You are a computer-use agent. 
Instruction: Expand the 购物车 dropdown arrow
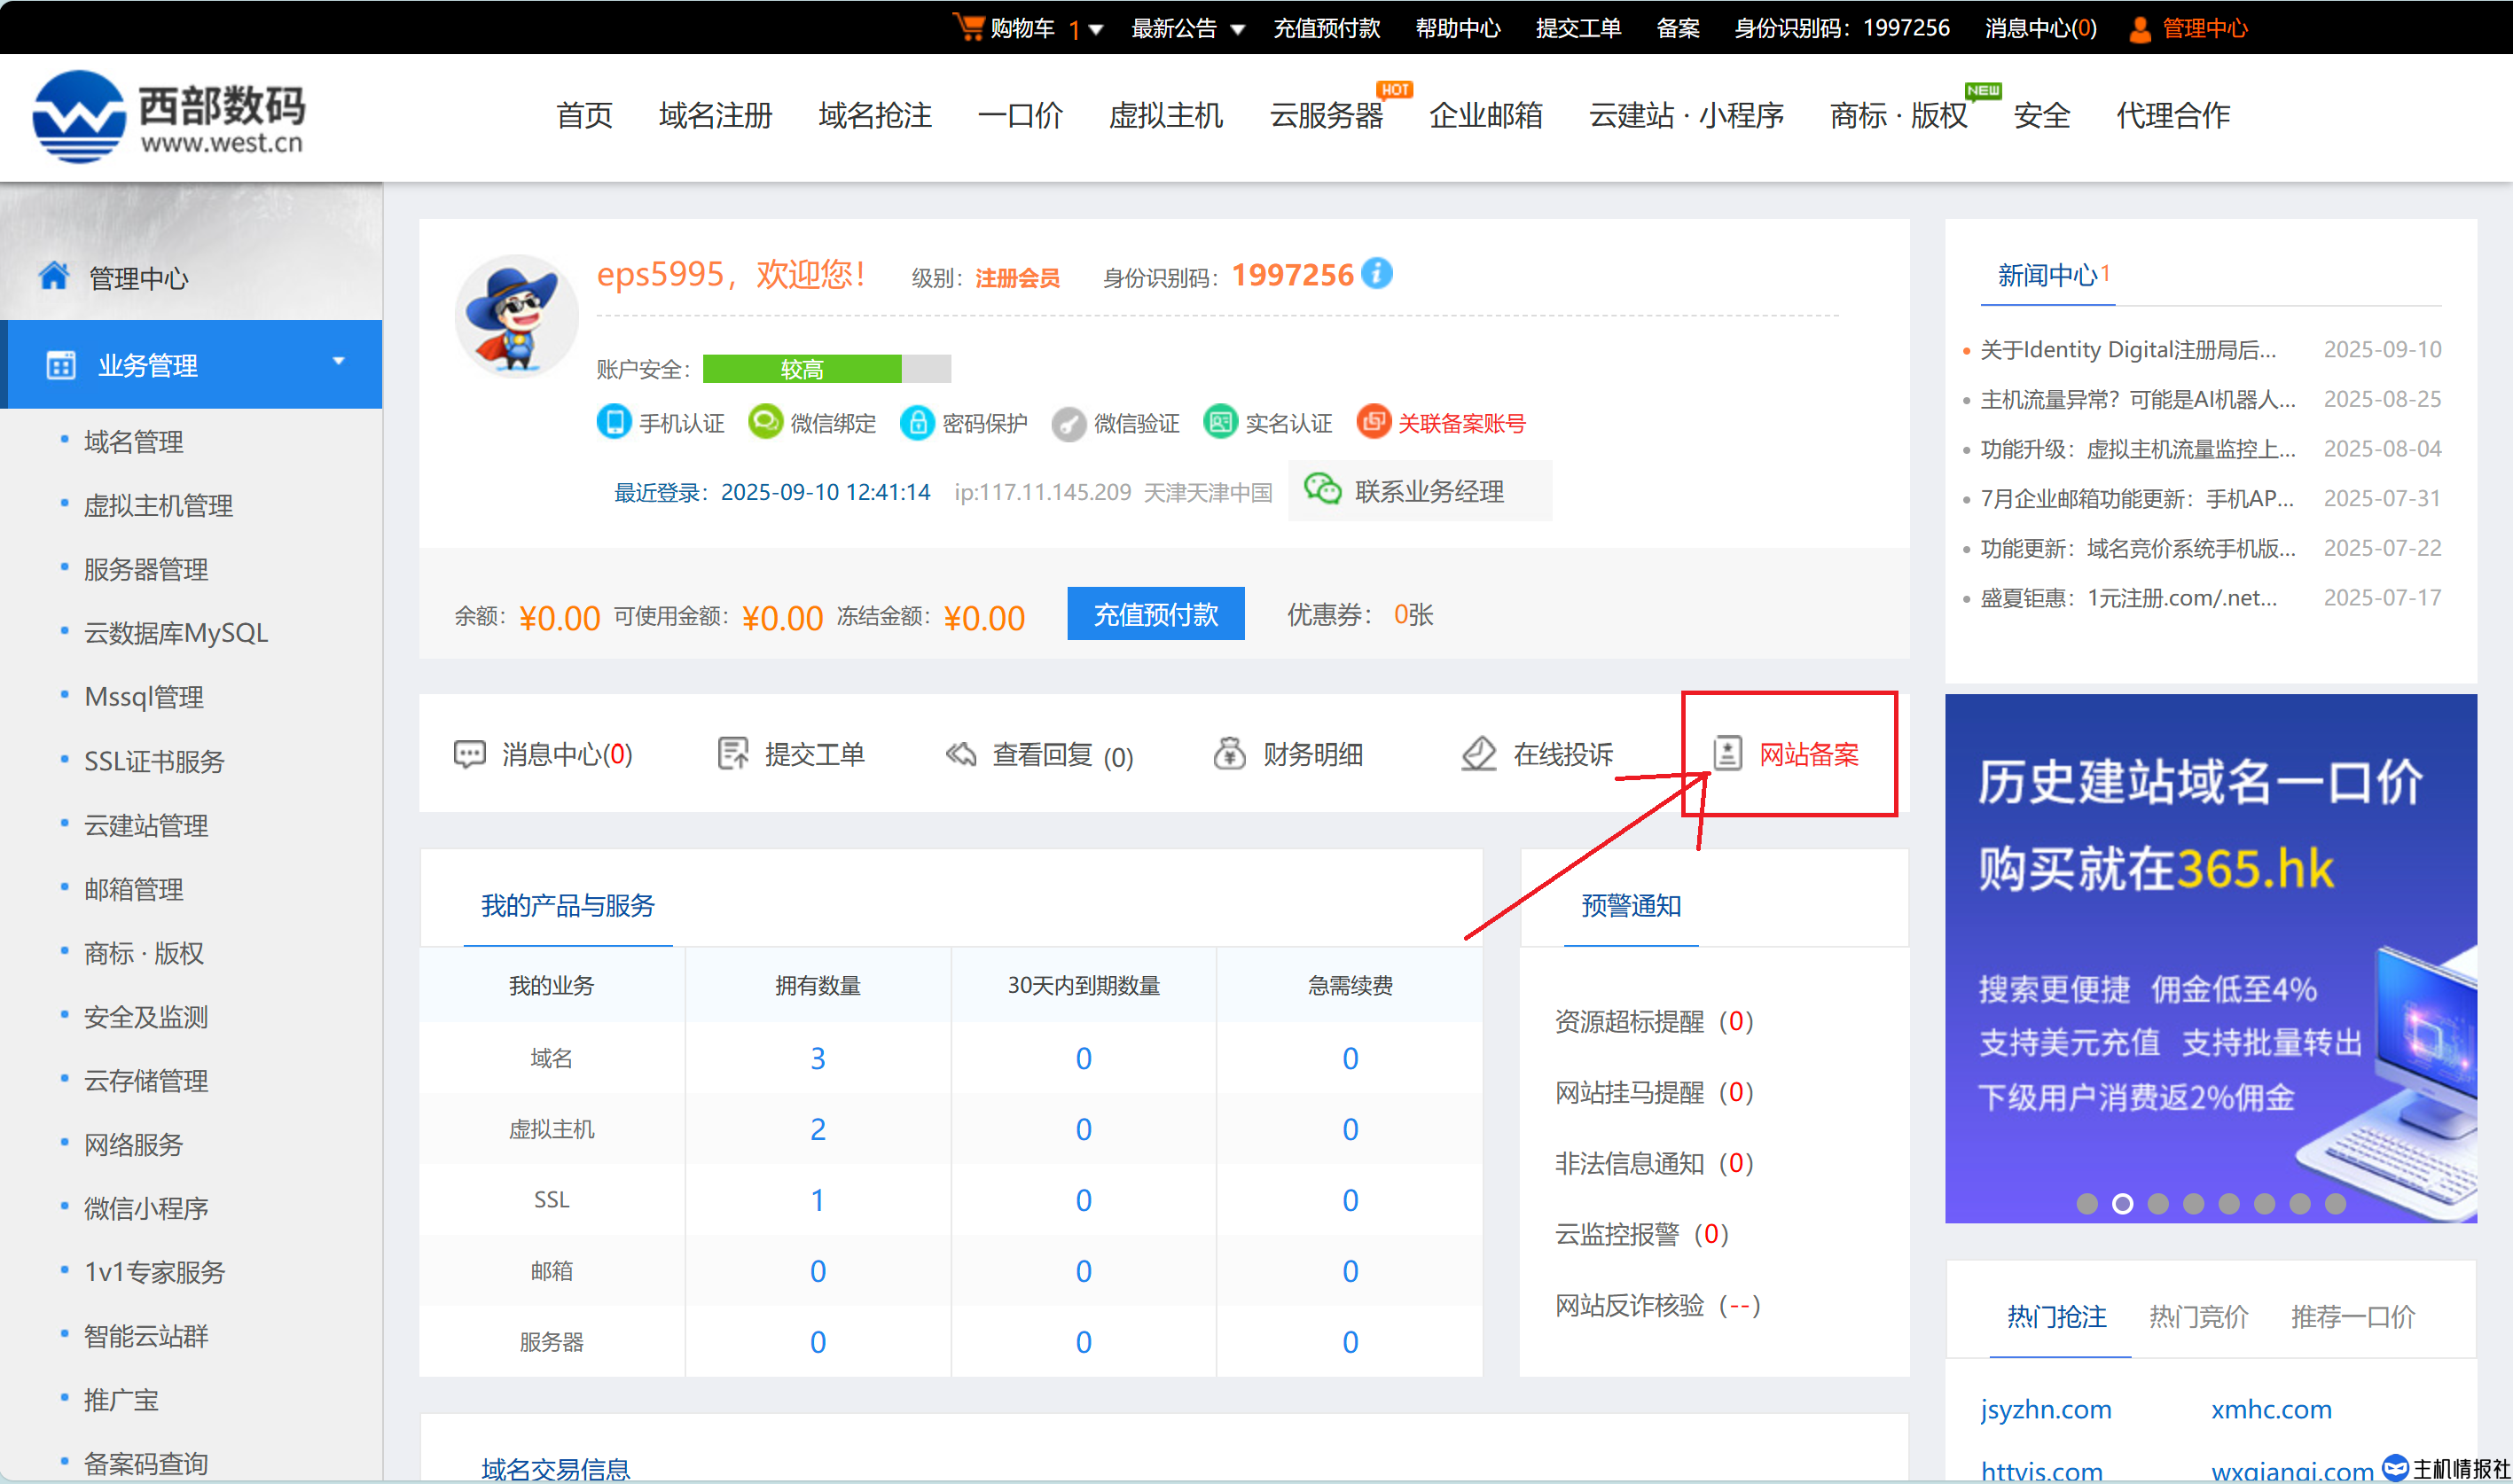pyautogui.click(x=1096, y=29)
